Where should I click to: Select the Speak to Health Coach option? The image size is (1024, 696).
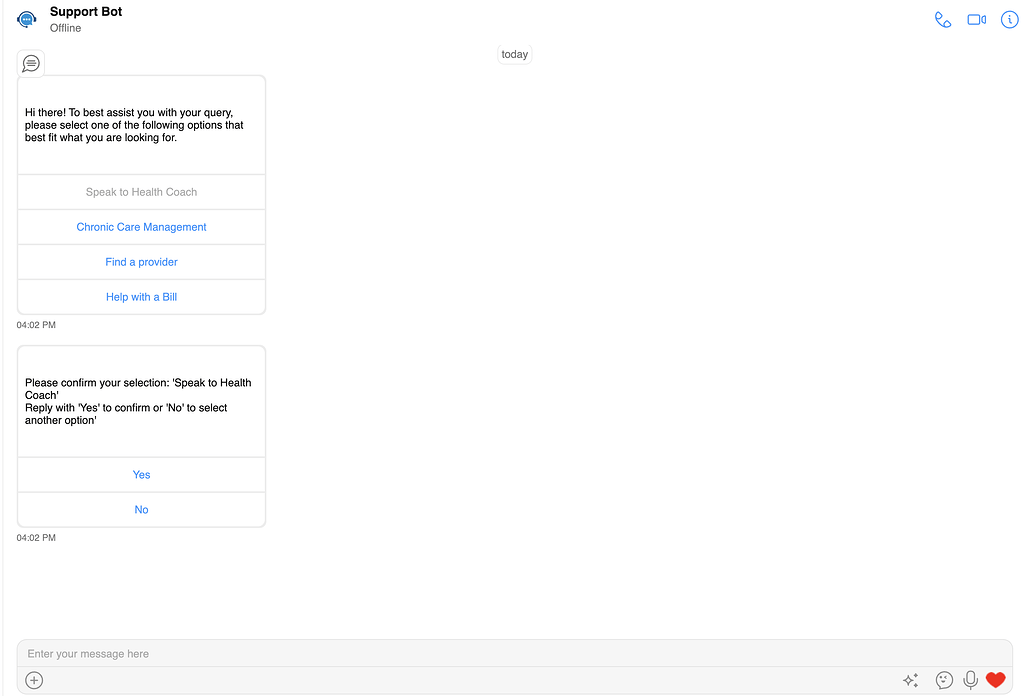[141, 192]
